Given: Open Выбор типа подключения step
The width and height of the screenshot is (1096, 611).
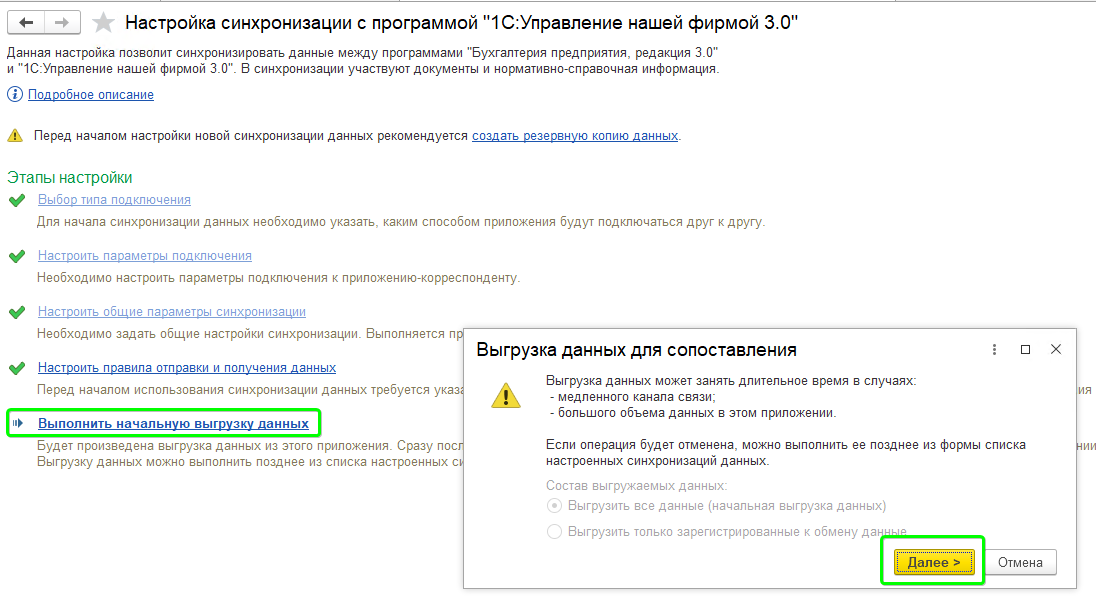Looking at the screenshot, I should [x=114, y=200].
